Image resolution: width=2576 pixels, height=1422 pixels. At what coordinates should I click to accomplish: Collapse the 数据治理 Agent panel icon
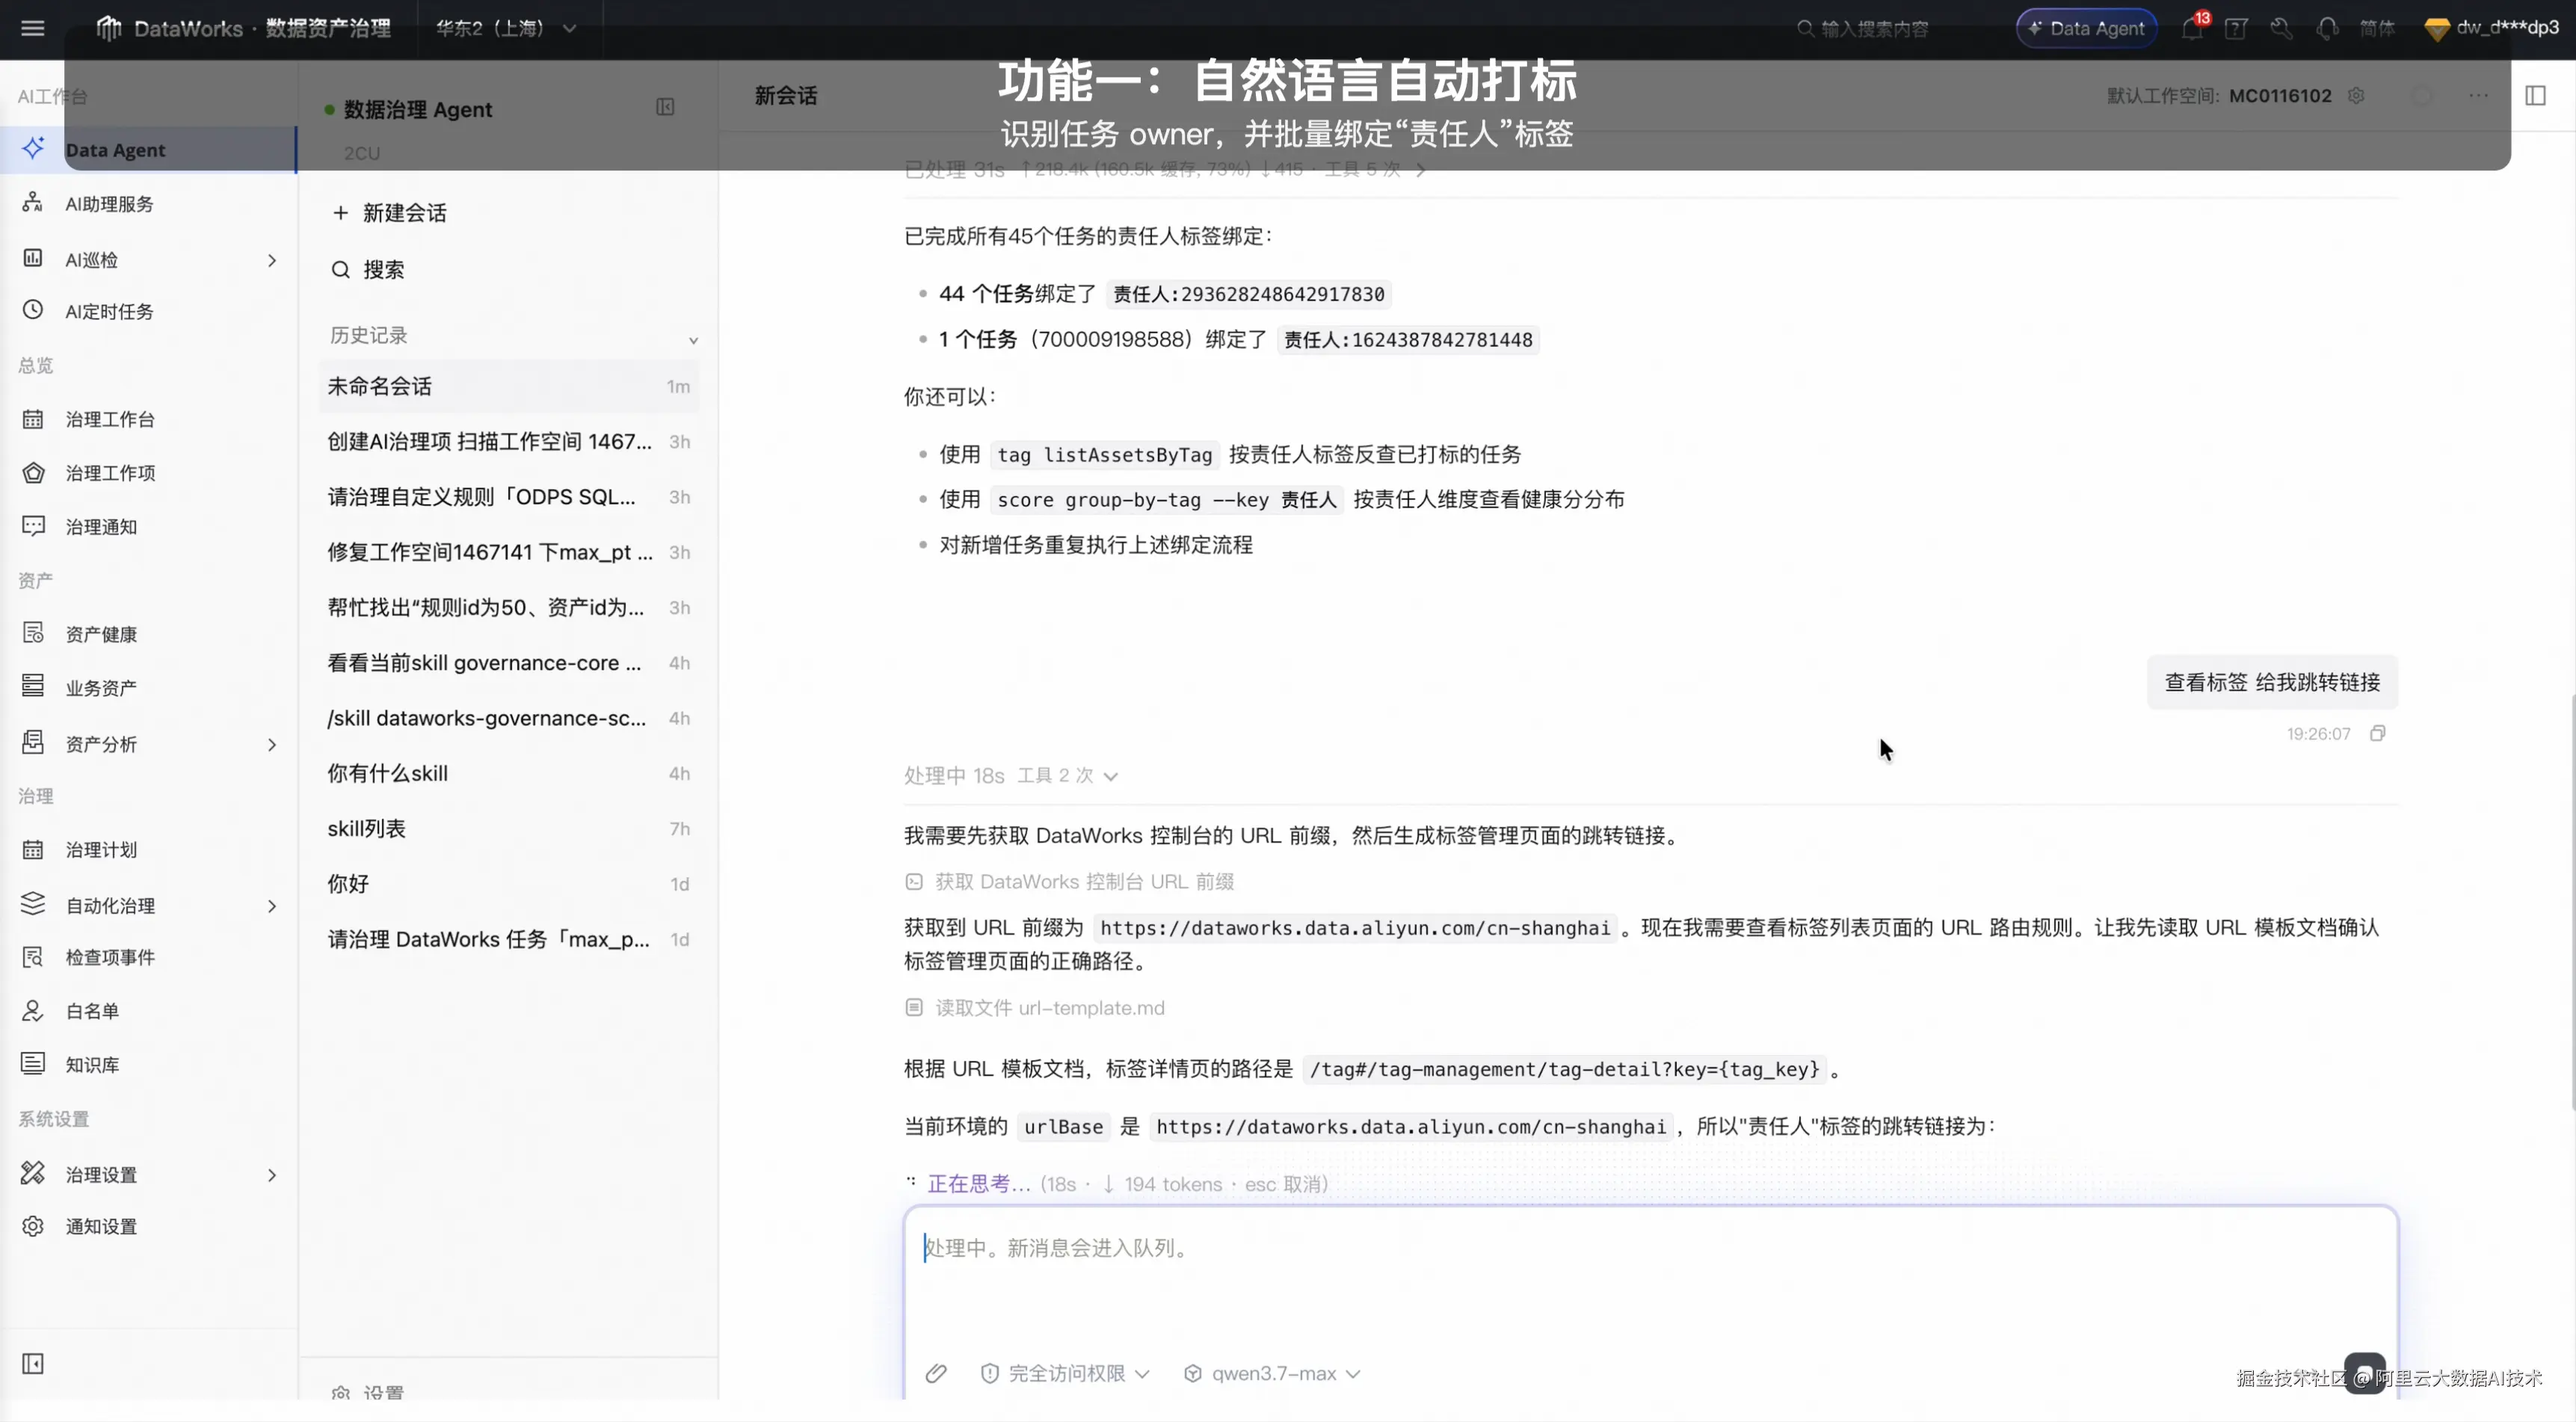tap(665, 107)
